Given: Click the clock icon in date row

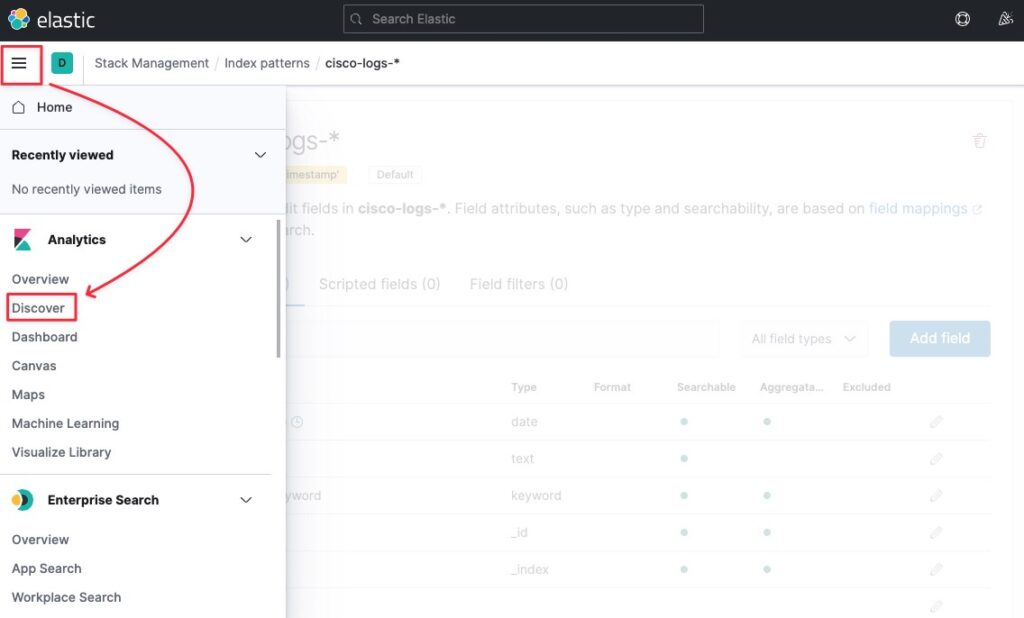Looking at the screenshot, I should 296,422.
